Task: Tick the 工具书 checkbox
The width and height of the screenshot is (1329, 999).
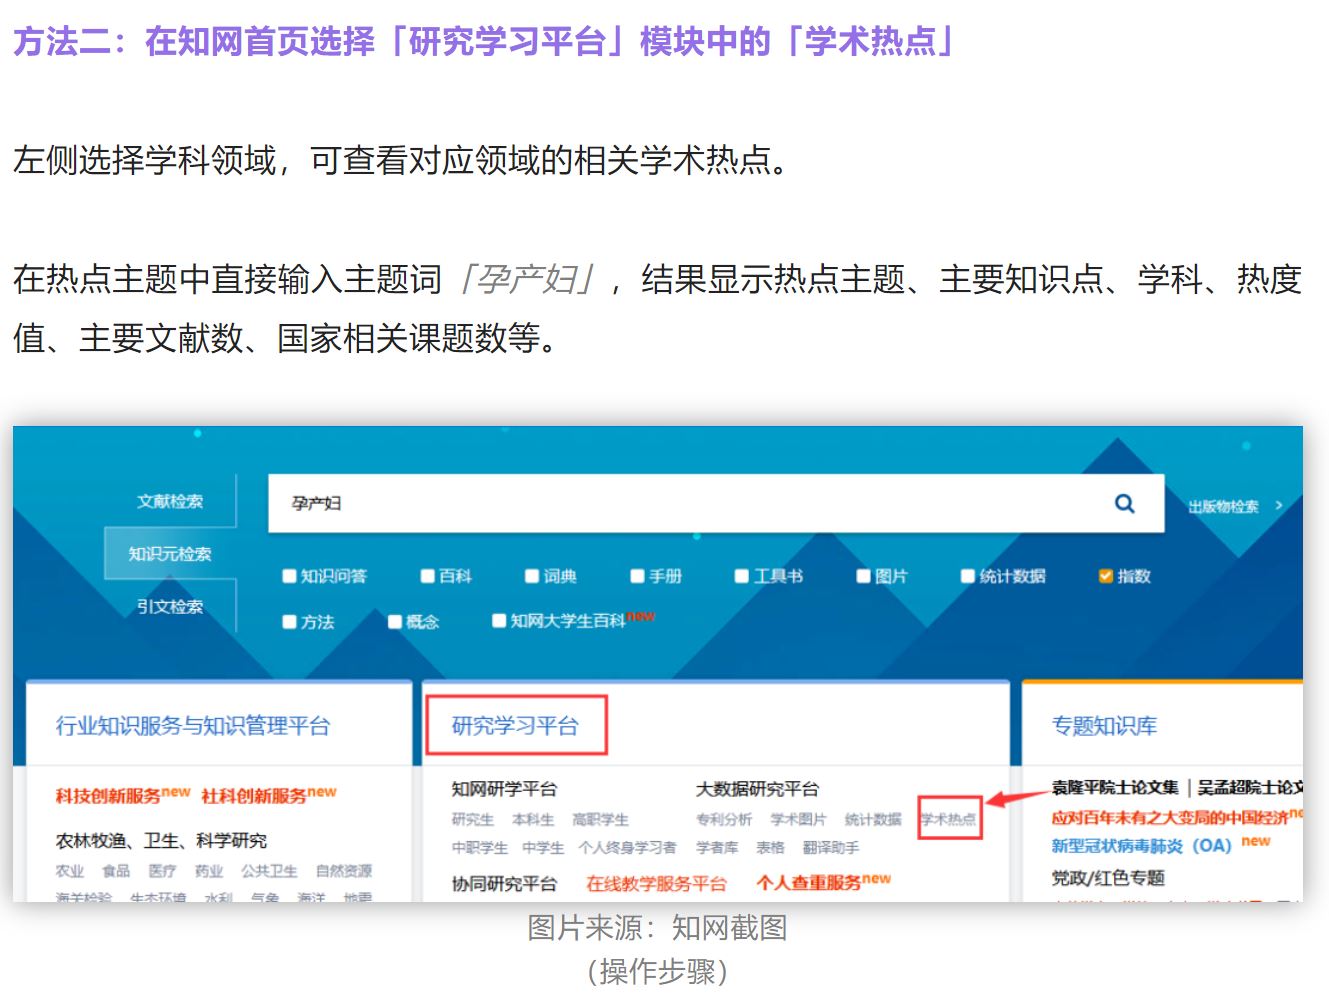Action: 742,576
